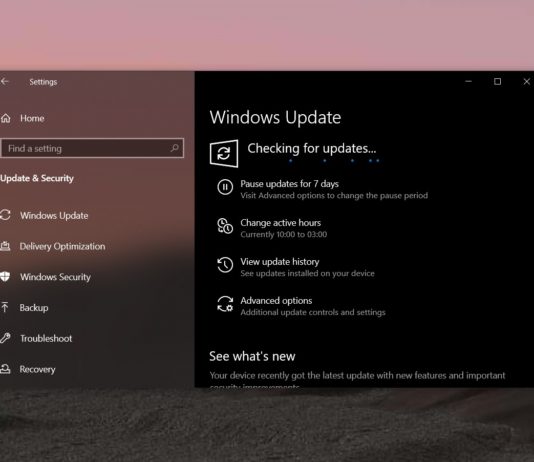
Task: Click the update history clock icon
Action: 225,265
